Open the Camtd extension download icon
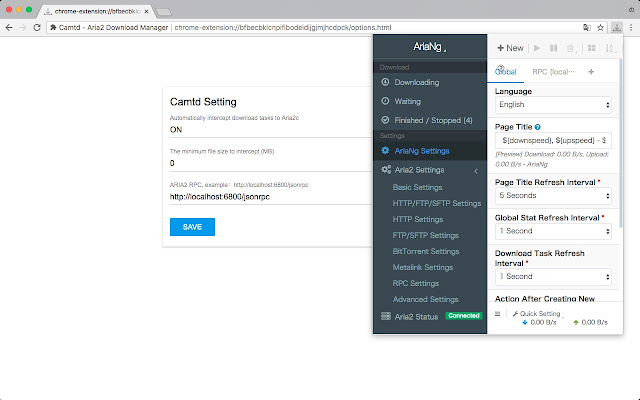 point(616,27)
